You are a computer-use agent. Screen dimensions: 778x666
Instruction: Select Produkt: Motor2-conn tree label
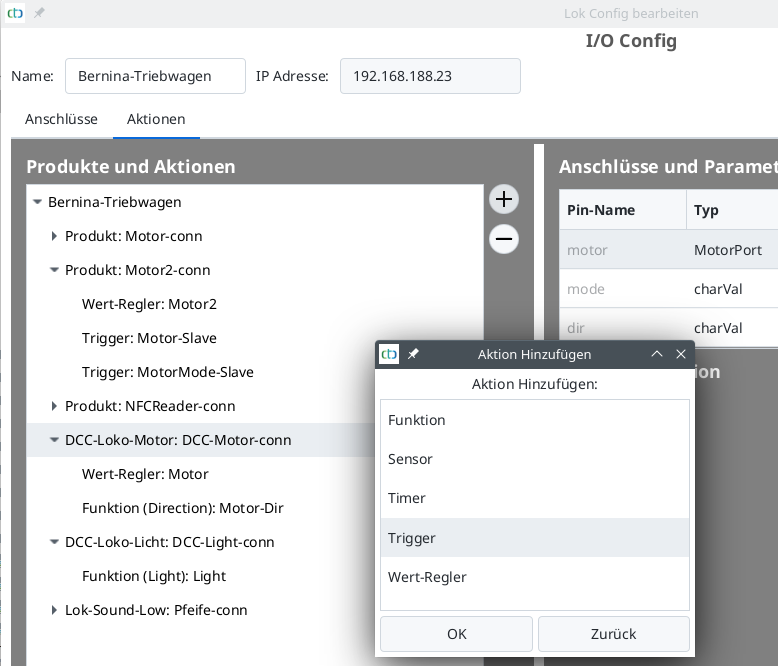click(137, 270)
